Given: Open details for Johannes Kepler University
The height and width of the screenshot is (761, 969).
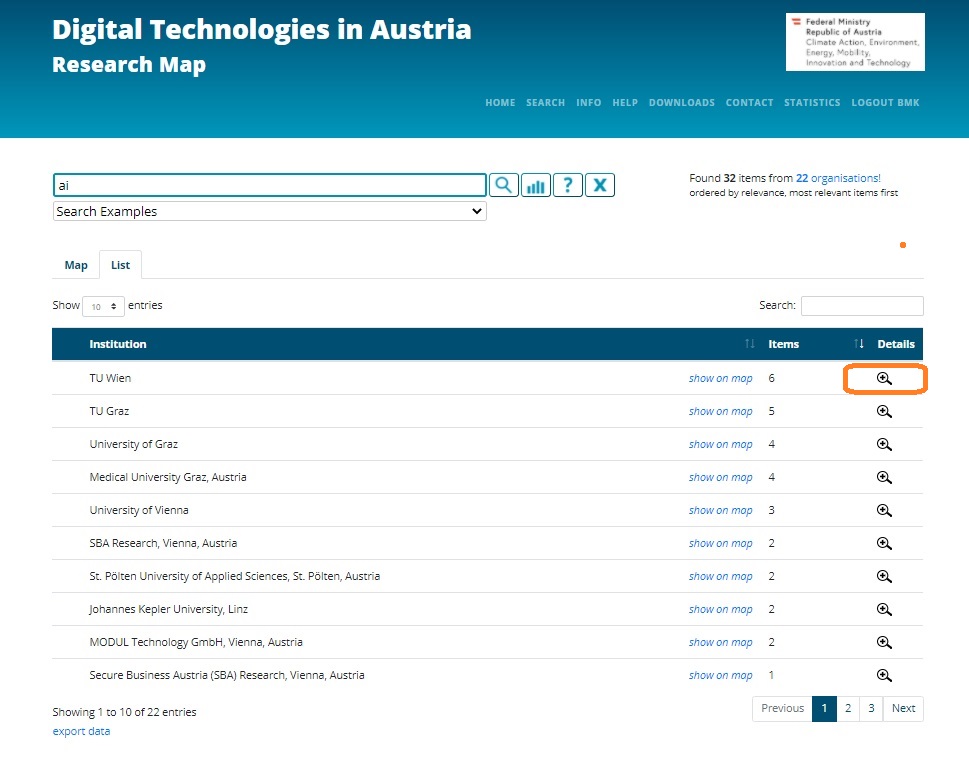Looking at the screenshot, I should [x=884, y=610].
